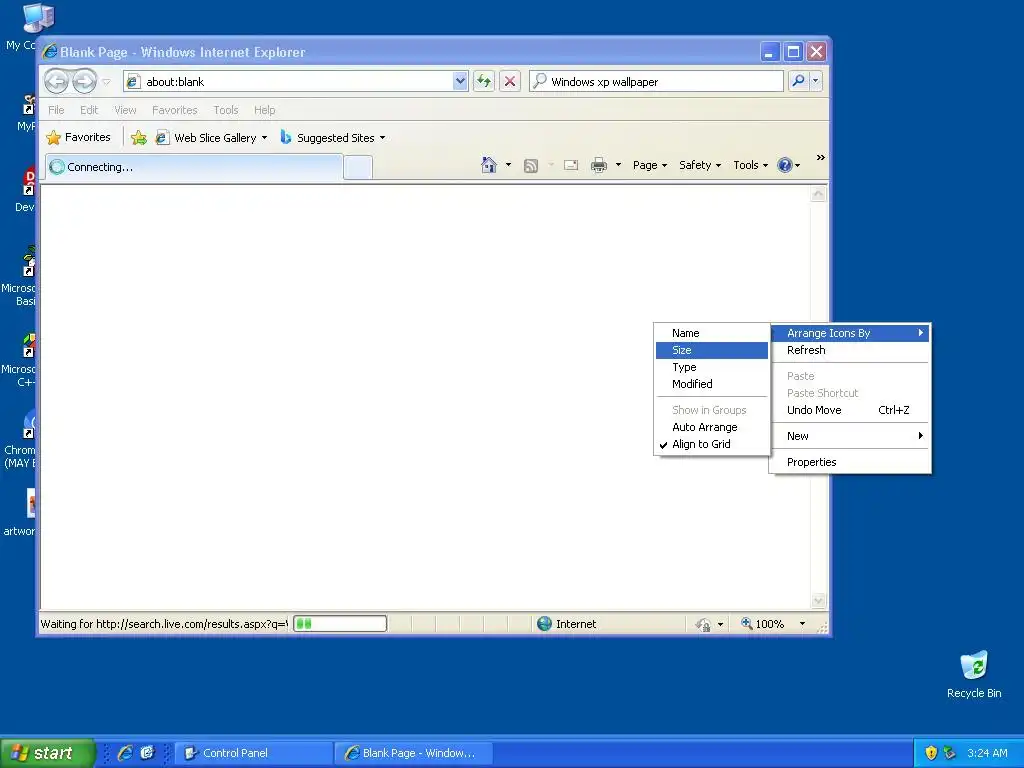Open the Safety command menu
This screenshot has height=768, width=1024.
[699, 165]
